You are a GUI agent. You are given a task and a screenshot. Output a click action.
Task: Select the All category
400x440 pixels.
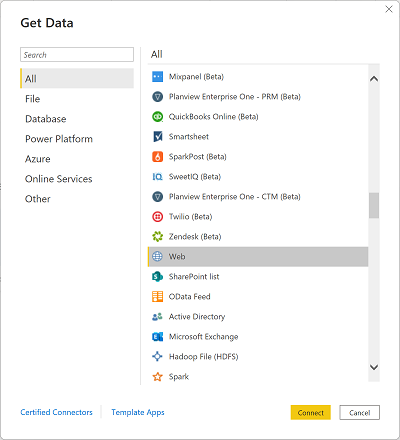(77, 78)
